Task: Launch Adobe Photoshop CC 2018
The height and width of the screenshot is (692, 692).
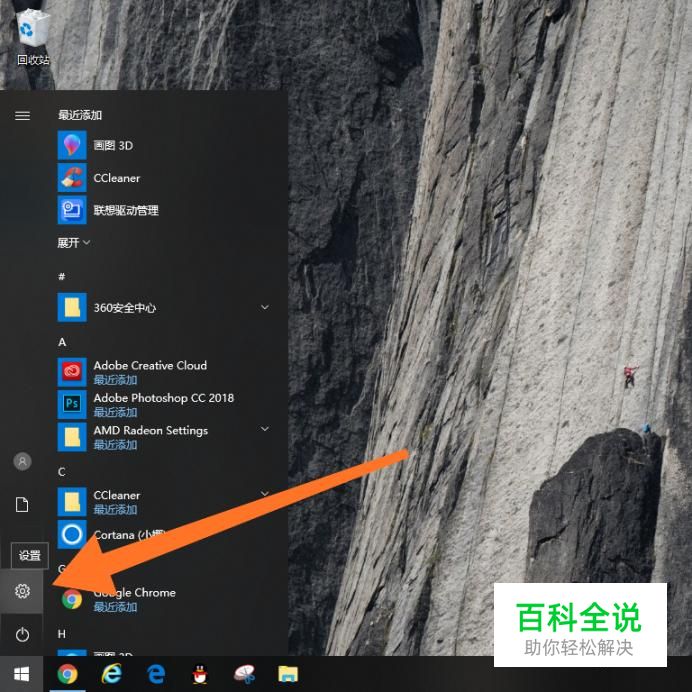Action: point(163,404)
